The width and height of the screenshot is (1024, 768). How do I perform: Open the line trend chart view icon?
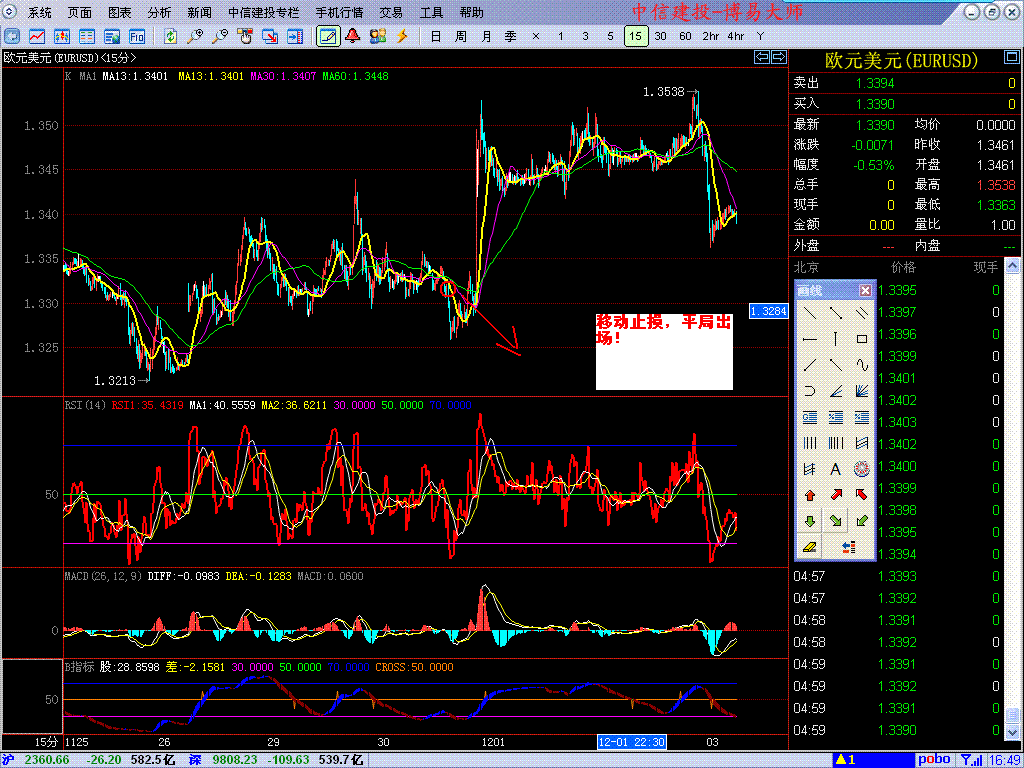tap(37, 36)
